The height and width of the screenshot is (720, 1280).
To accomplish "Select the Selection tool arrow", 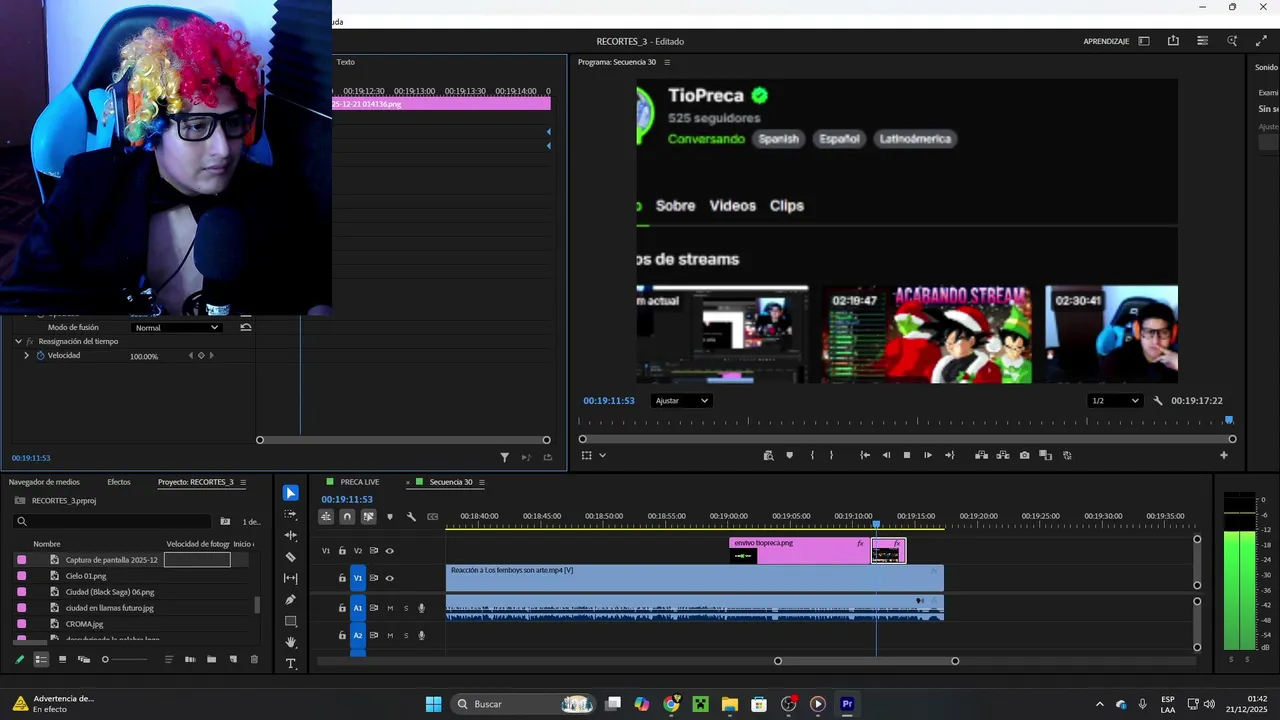I will pyautogui.click(x=290, y=493).
